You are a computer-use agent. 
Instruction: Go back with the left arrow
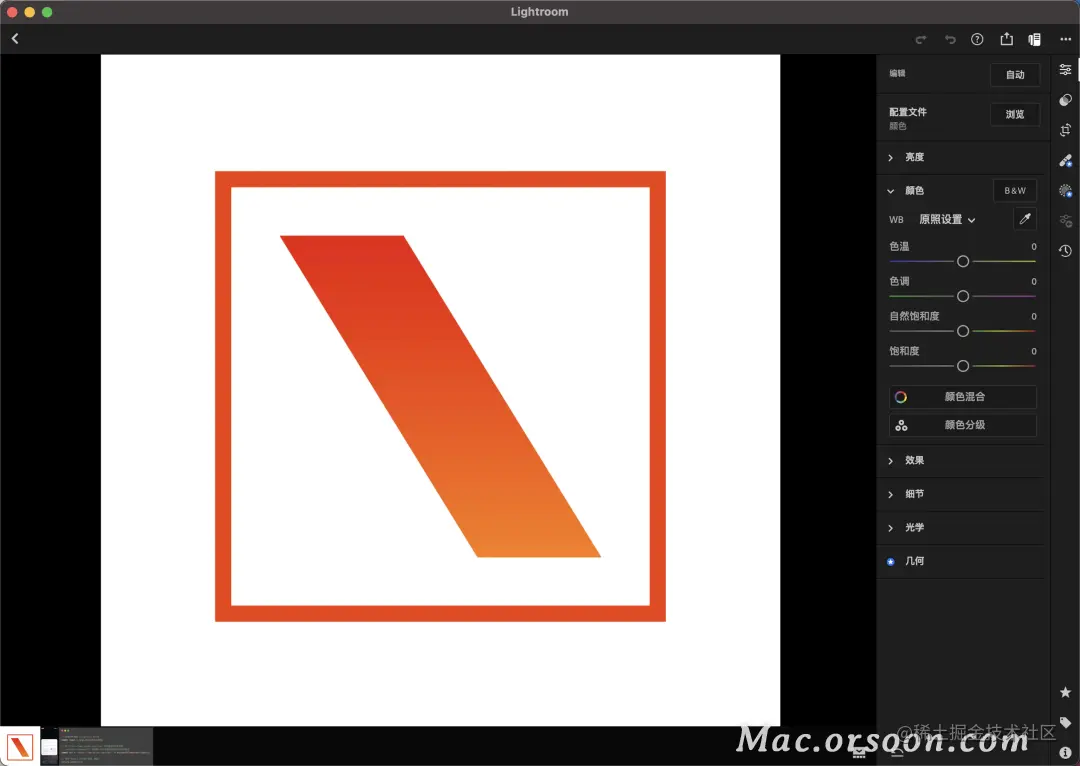(x=15, y=39)
